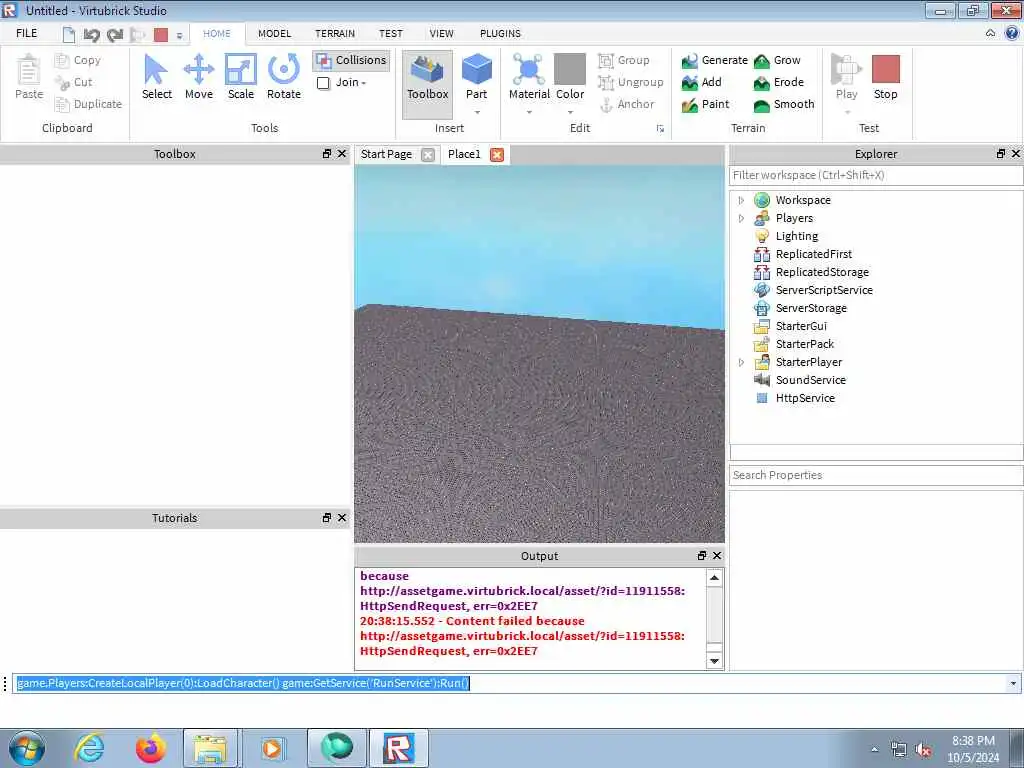Screen dimensions: 1024x768
Task: Click the Filter workspace search field
Action: [x=876, y=175]
